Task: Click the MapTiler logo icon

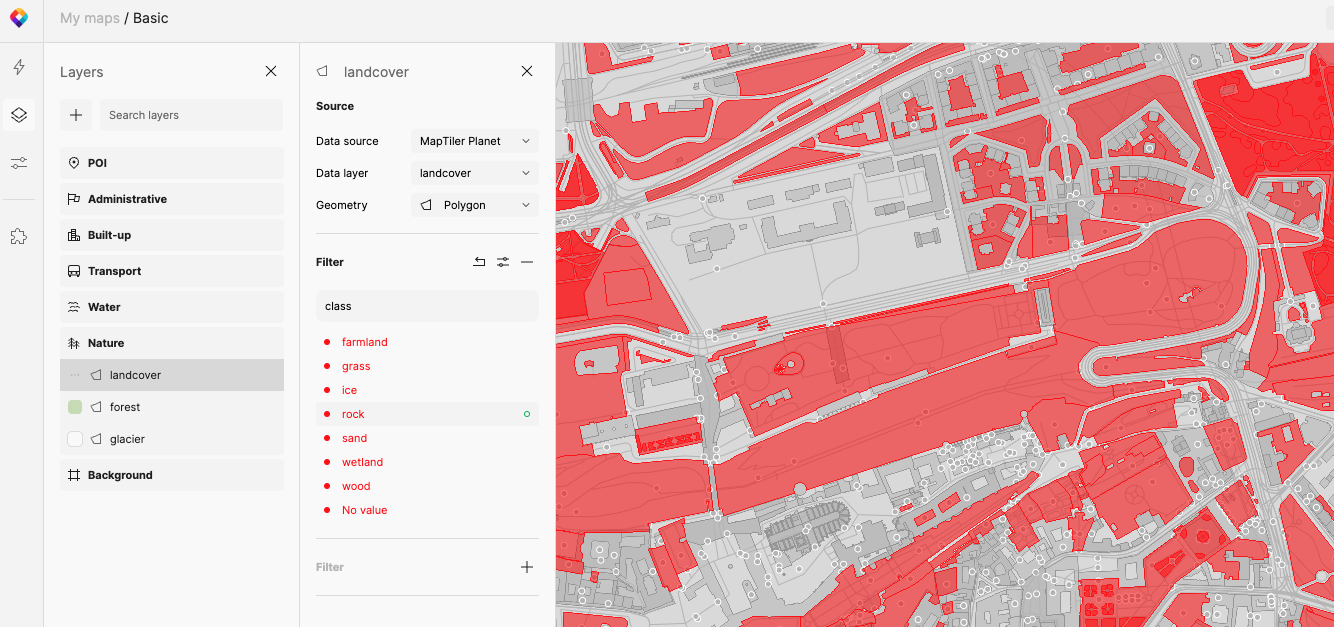Action: [x=19, y=18]
